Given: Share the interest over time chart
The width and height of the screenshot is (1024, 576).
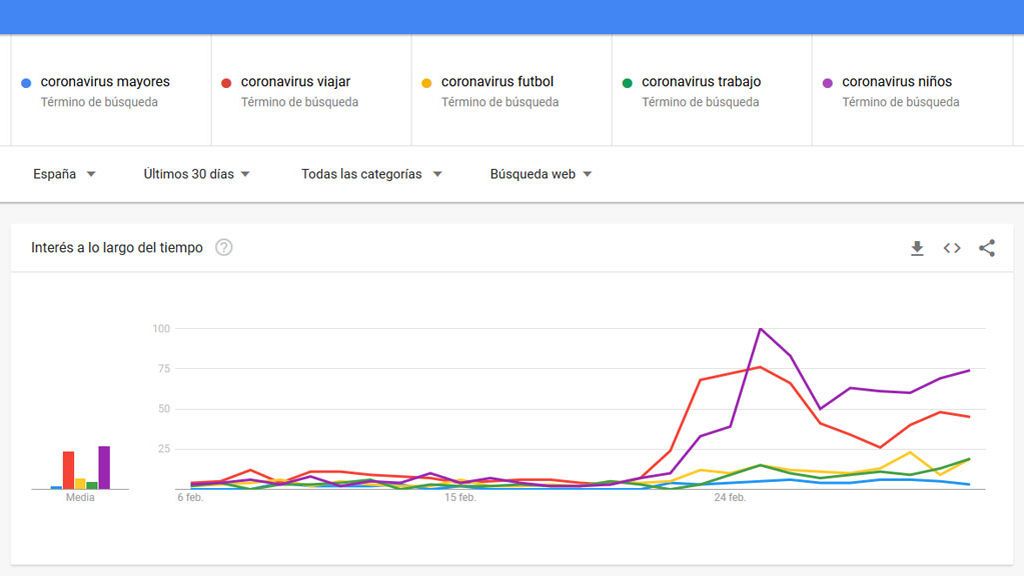Looking at the screenshot, I should 987,248.
